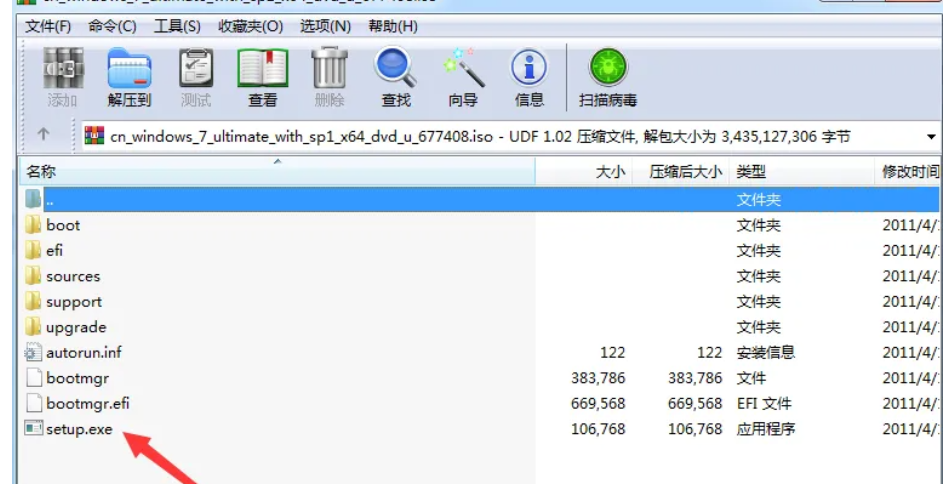Click the bootmgr file icon
The width and height of the screenshot is (947, 484).
coord(34,378)
